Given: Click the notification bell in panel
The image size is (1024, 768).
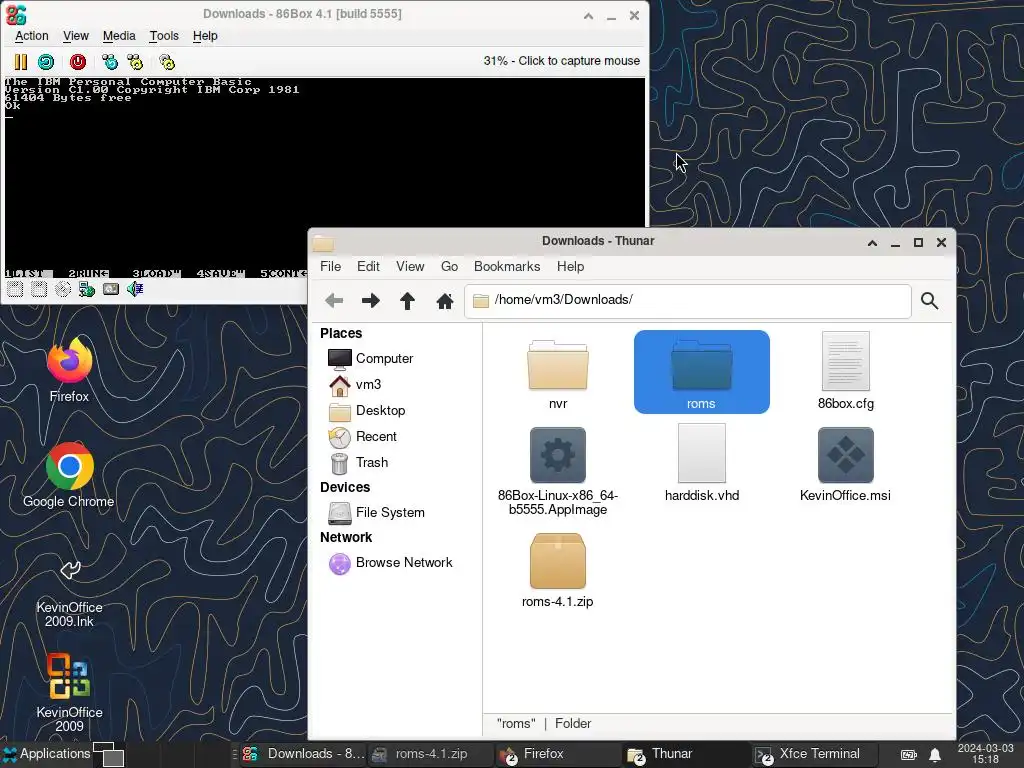Looking at the screenshot, I should (935, 754).
